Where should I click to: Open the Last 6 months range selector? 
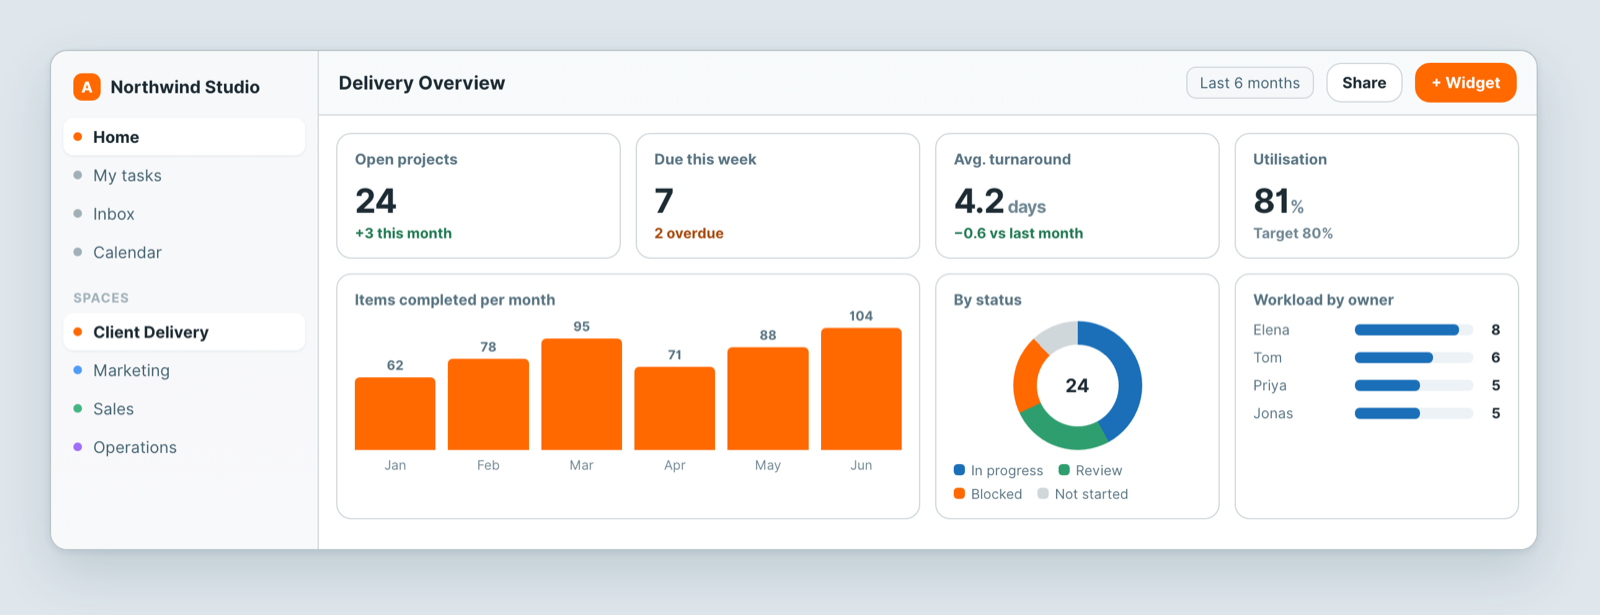tap(1250, 83)
